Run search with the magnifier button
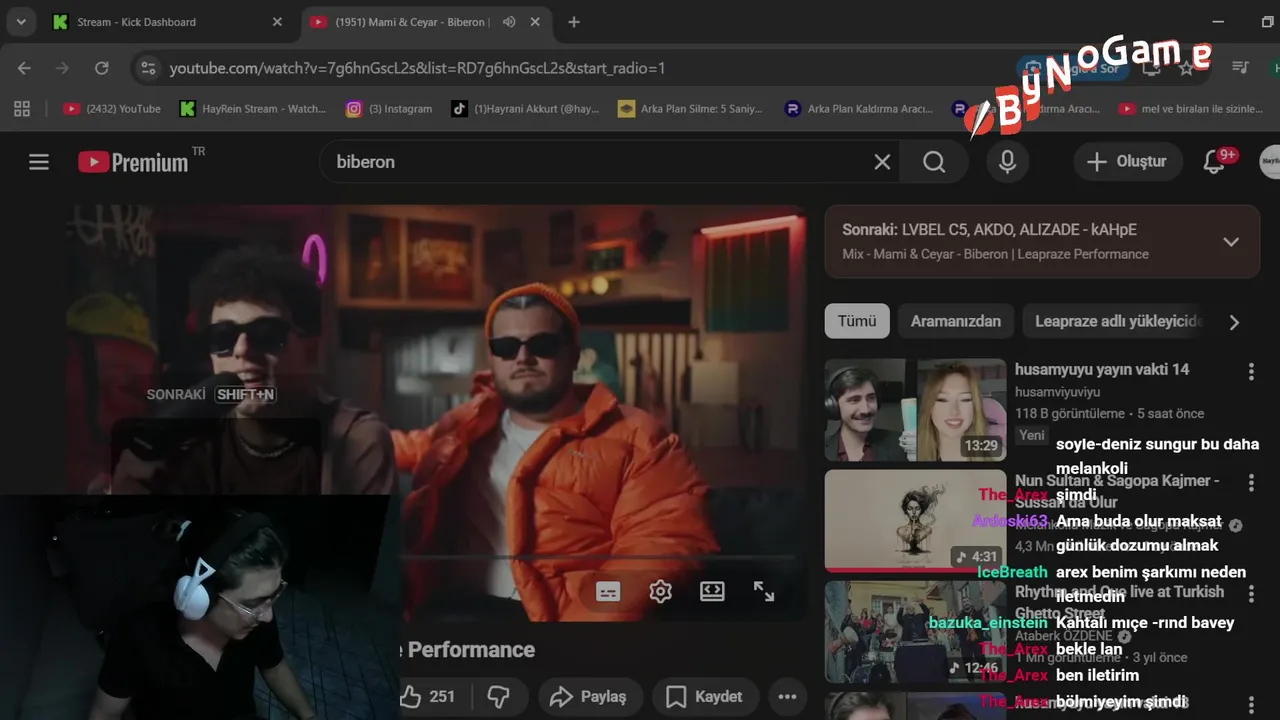 coord(934,162)
